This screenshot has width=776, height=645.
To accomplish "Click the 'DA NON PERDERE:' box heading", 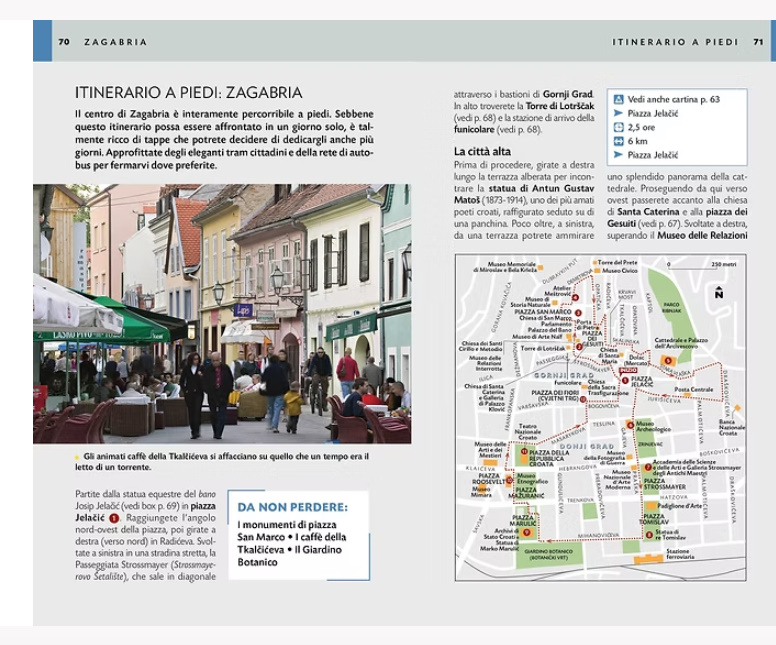I will tap(292, 507).
